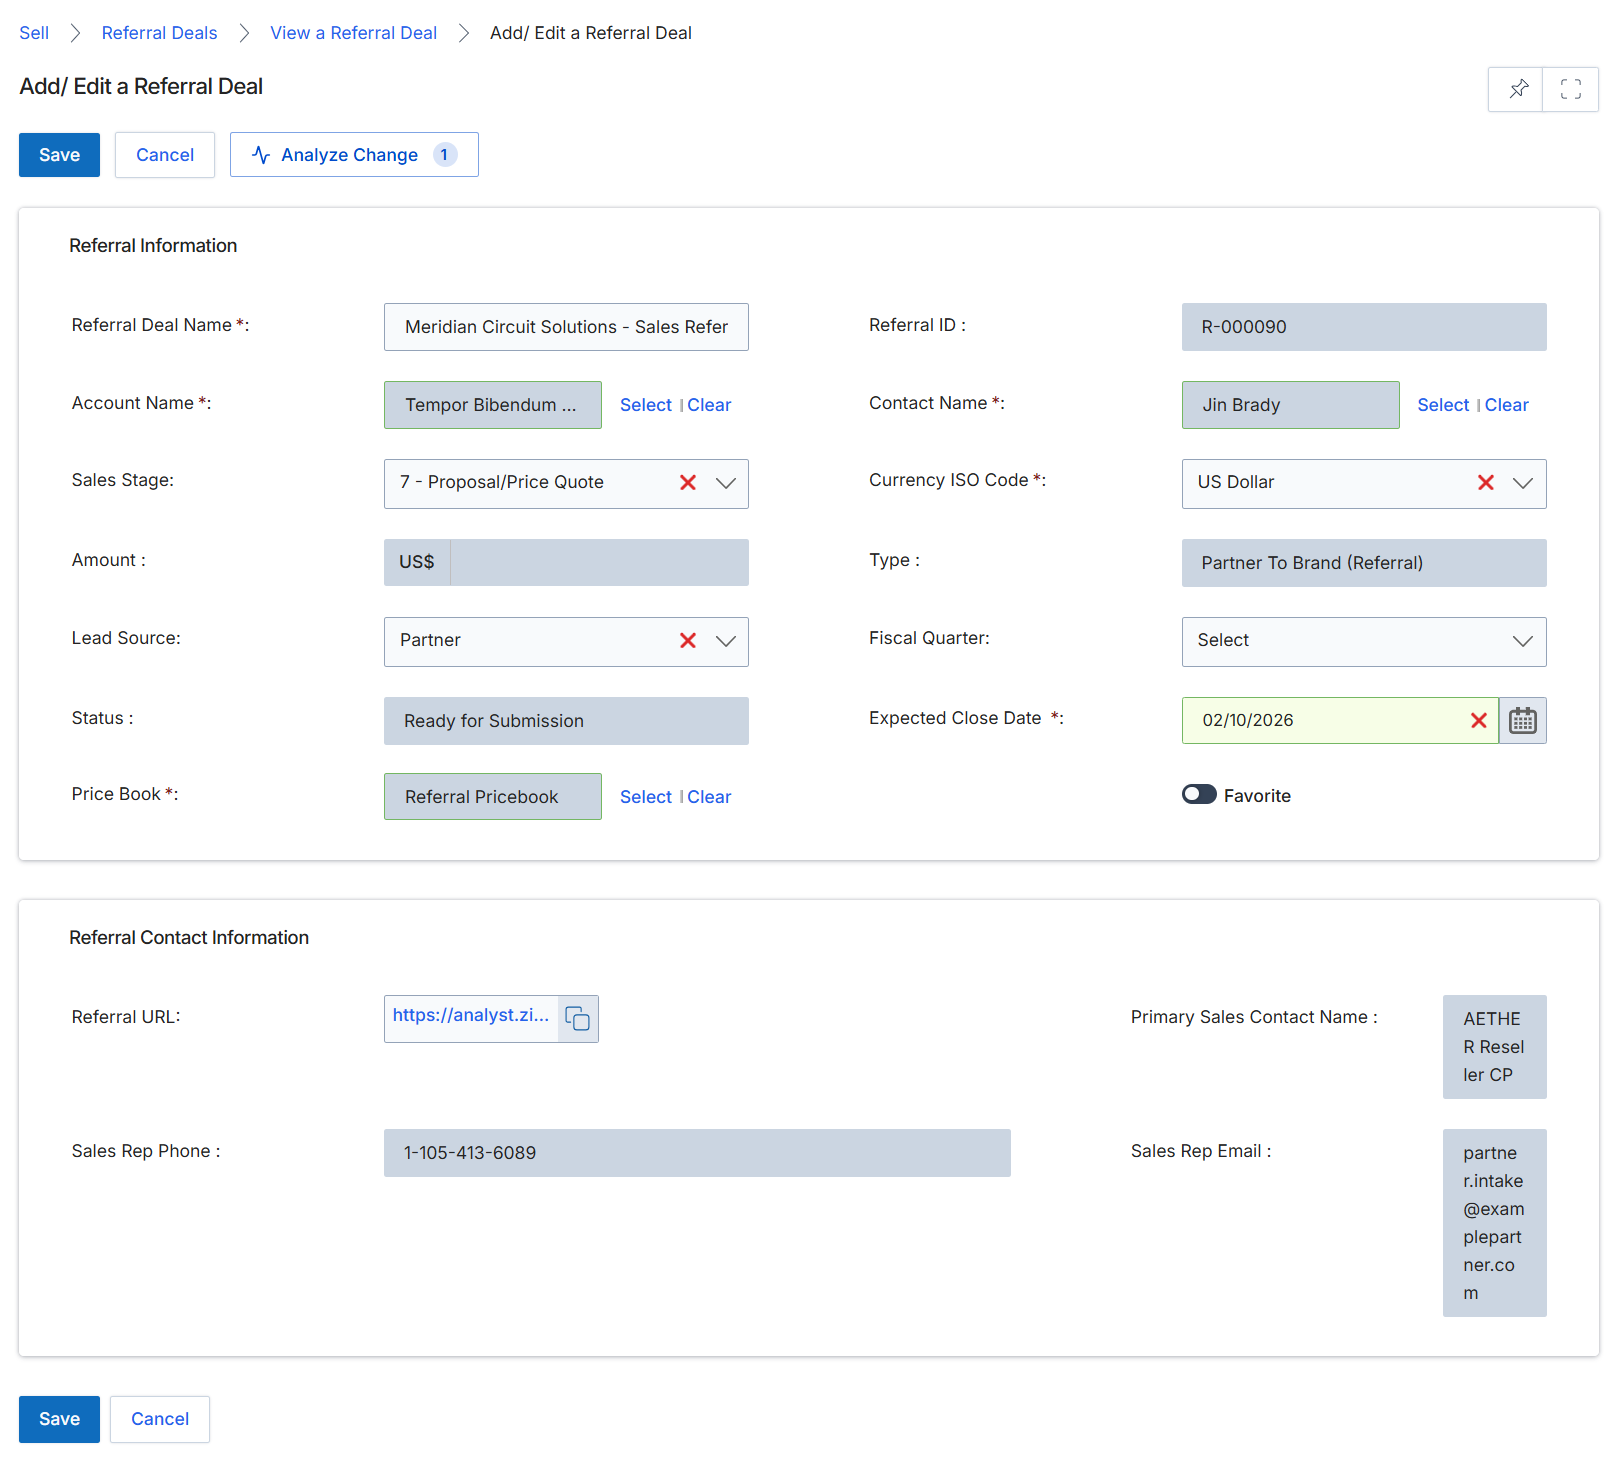Viewport: 1617px width, 1469px height.
Task: Click the Jin Brady contact field
Action: click(x=1290, y=405)
